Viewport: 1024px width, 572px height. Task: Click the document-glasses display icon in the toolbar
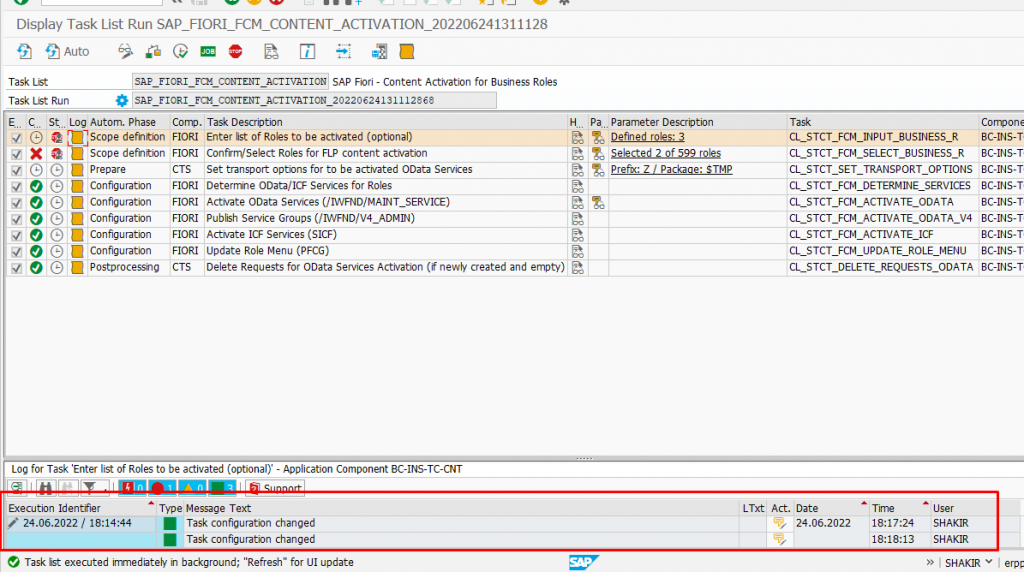point(271,52)
